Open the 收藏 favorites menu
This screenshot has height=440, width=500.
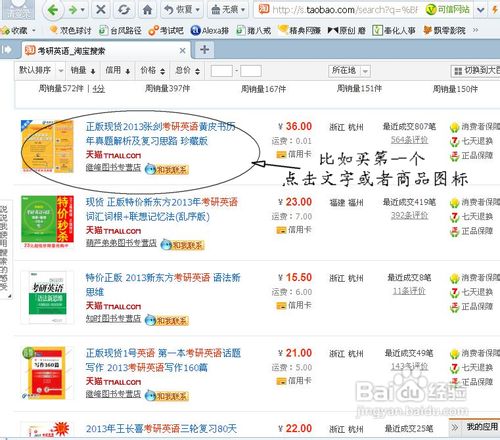coord(18,31)
